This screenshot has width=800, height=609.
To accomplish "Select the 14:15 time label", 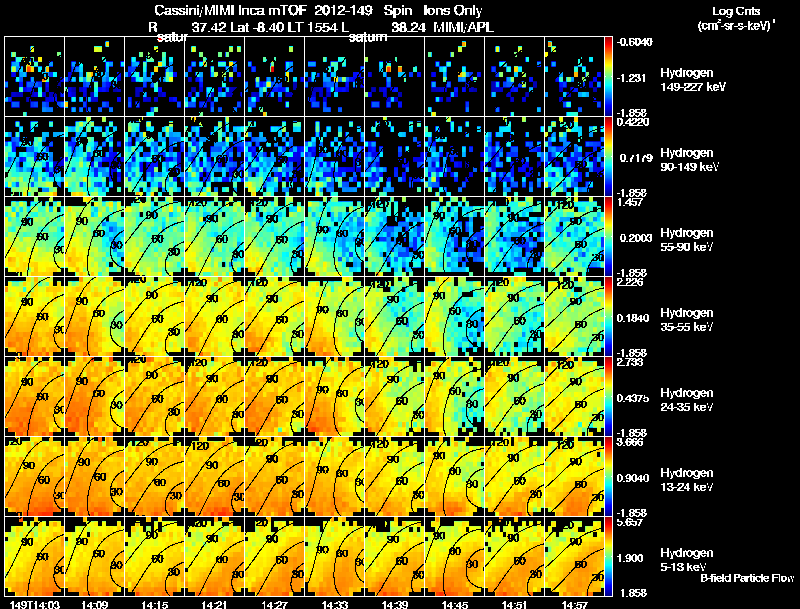I will pyautogui.click(x=155, y=604).
